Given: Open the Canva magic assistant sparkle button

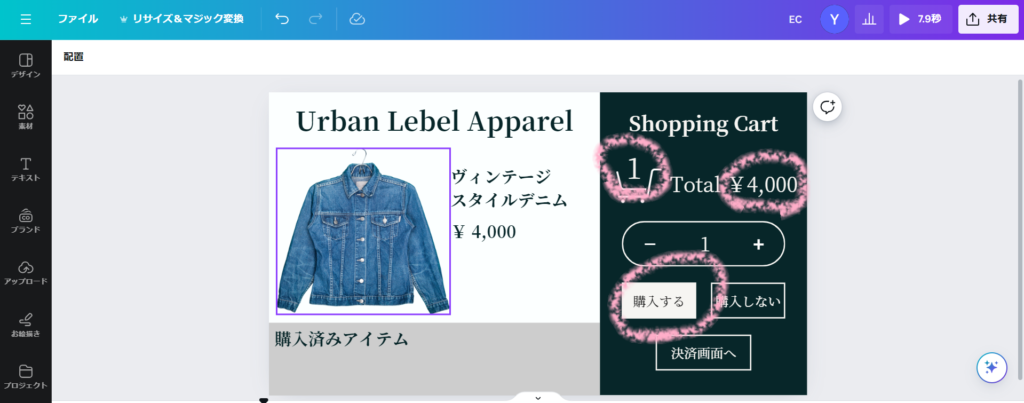Looking at the screenshot, I should [991, 367].
